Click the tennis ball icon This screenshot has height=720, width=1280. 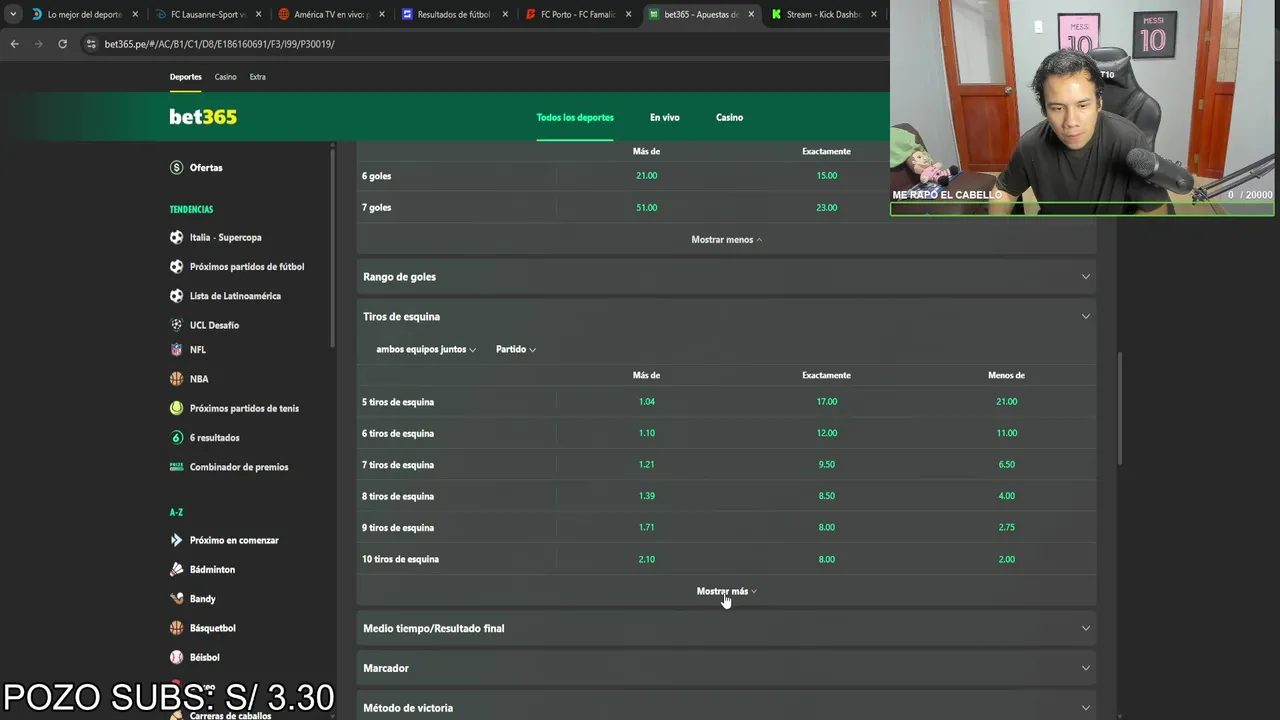point(177,408)
